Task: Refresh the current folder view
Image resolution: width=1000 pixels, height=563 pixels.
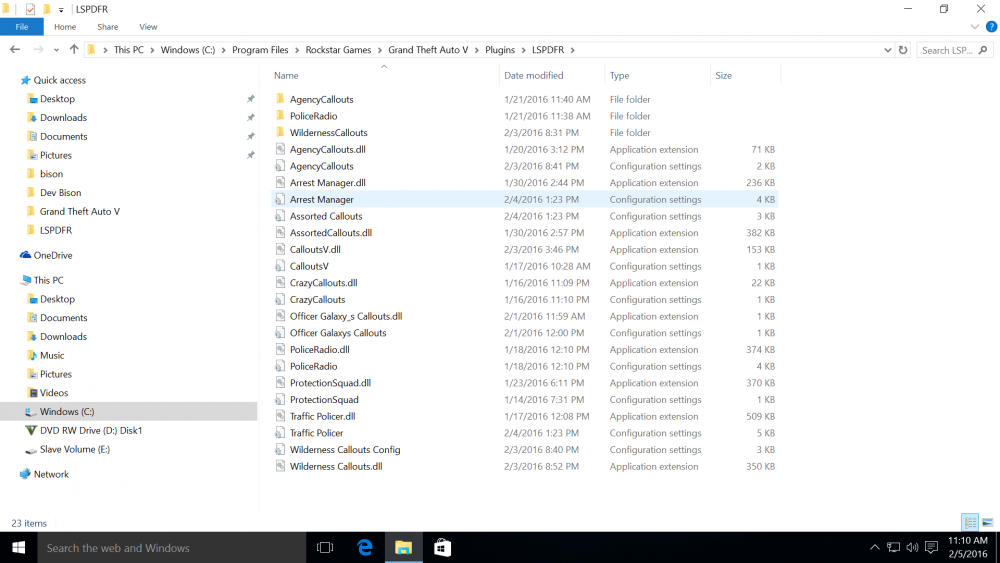Action: pos(903,50)
